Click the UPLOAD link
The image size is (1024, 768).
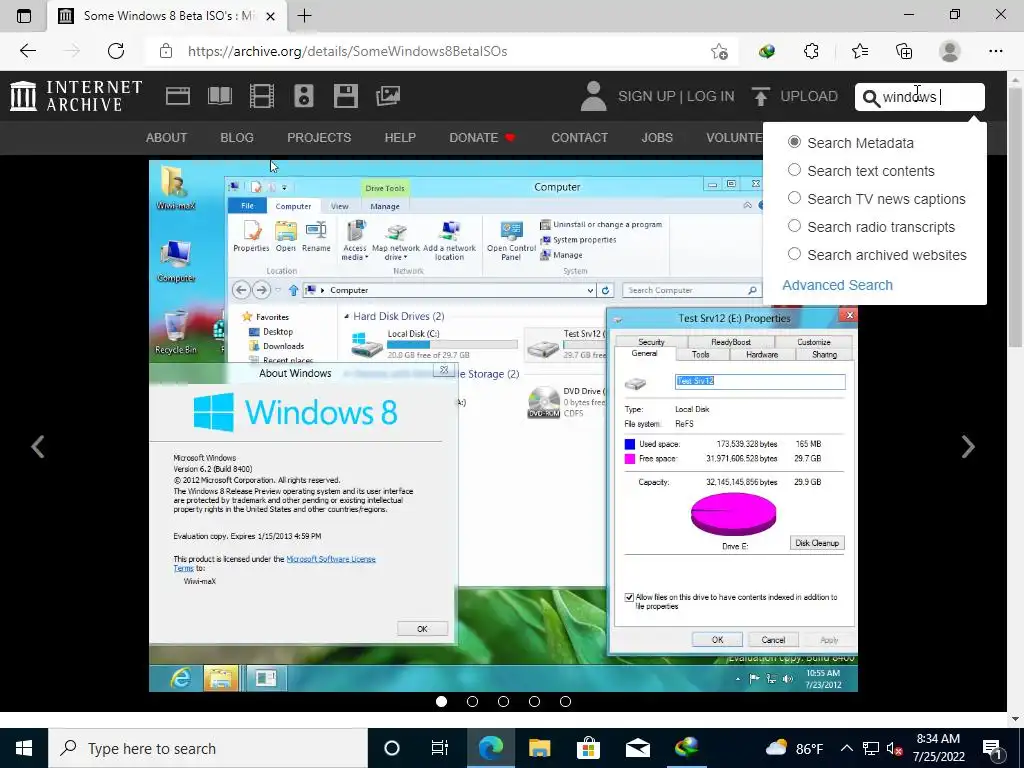pos(808,97)
